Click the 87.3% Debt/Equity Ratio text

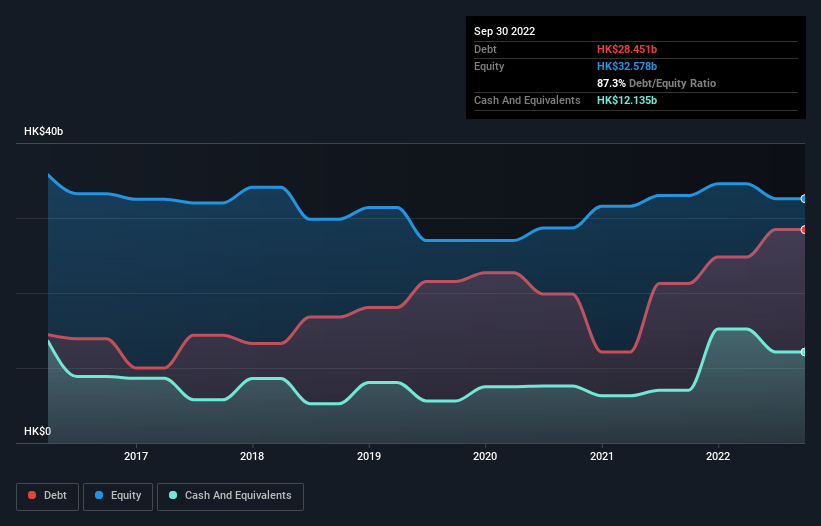pos(656,83)
